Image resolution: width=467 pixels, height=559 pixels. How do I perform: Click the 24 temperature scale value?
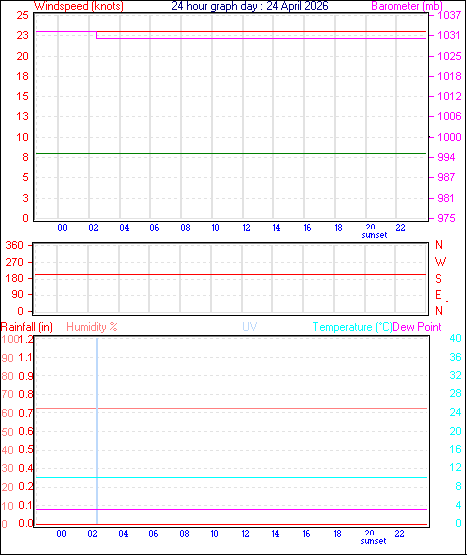click(455, 412)
